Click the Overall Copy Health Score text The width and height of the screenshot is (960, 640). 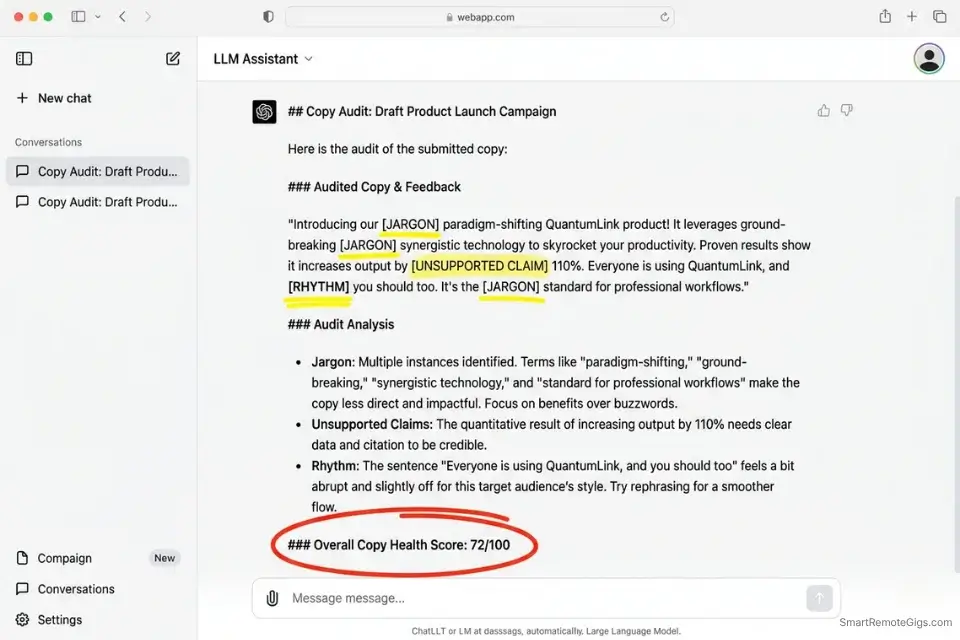[399, 544]
